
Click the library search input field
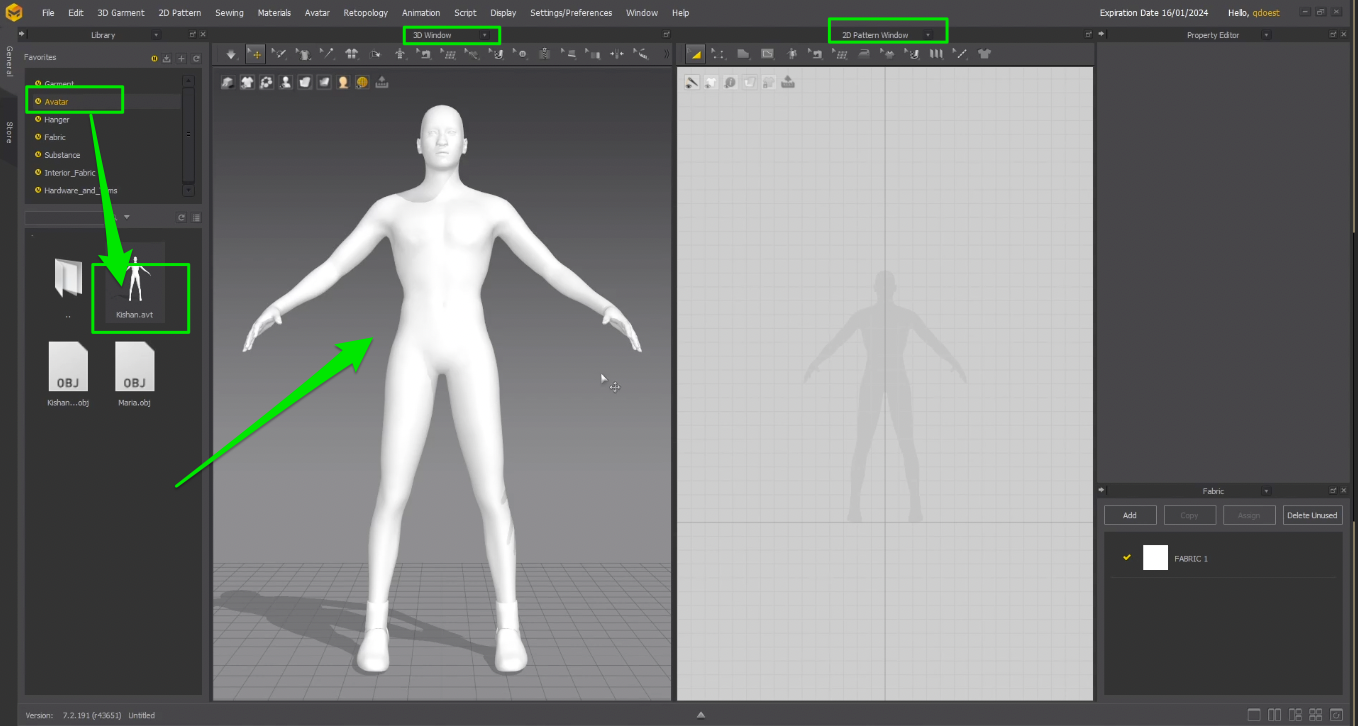72,217
